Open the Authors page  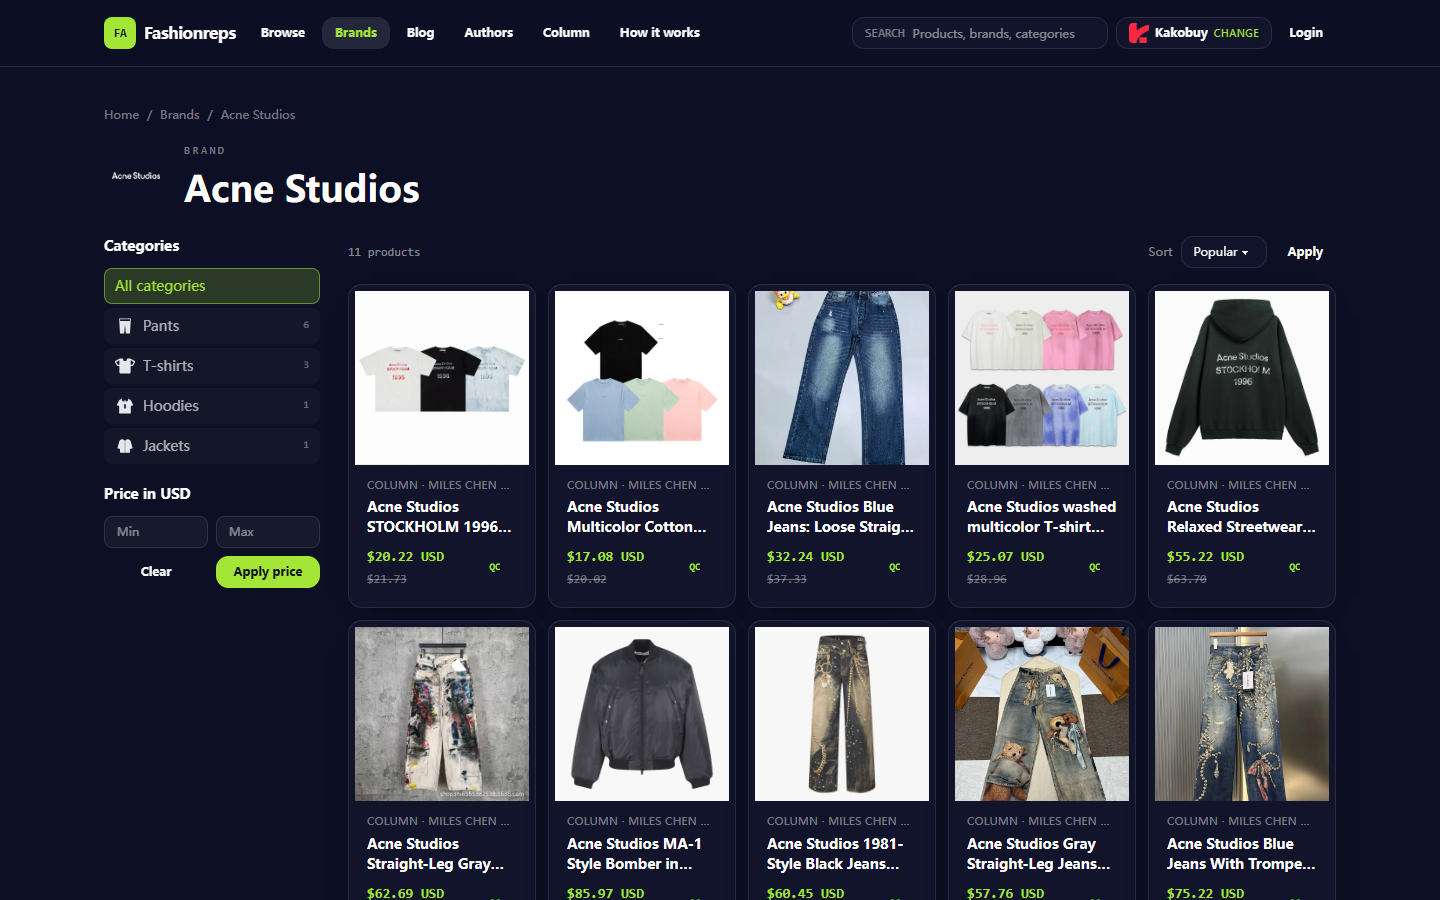(x=488, y=33)
